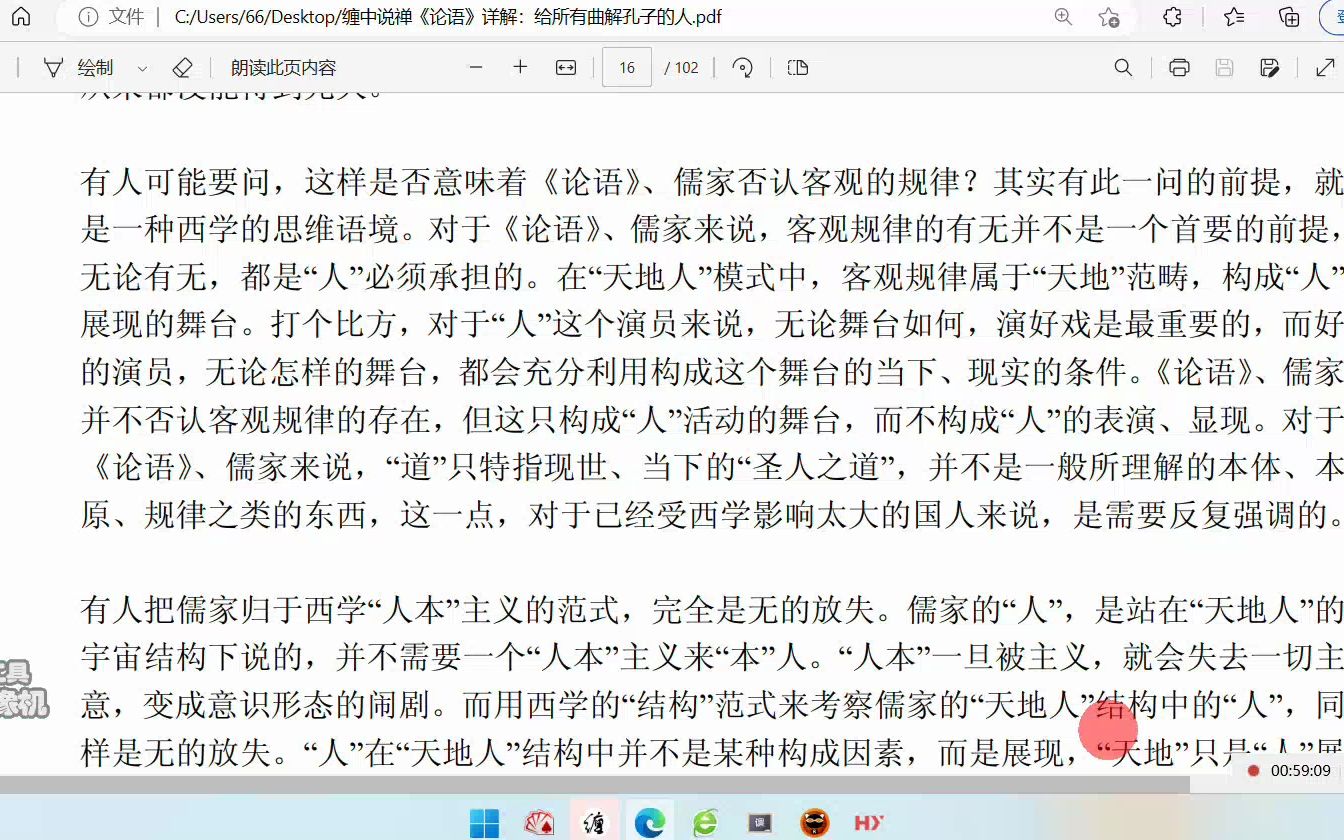Select the draw (绘制) pen tool

click(79, 68)
